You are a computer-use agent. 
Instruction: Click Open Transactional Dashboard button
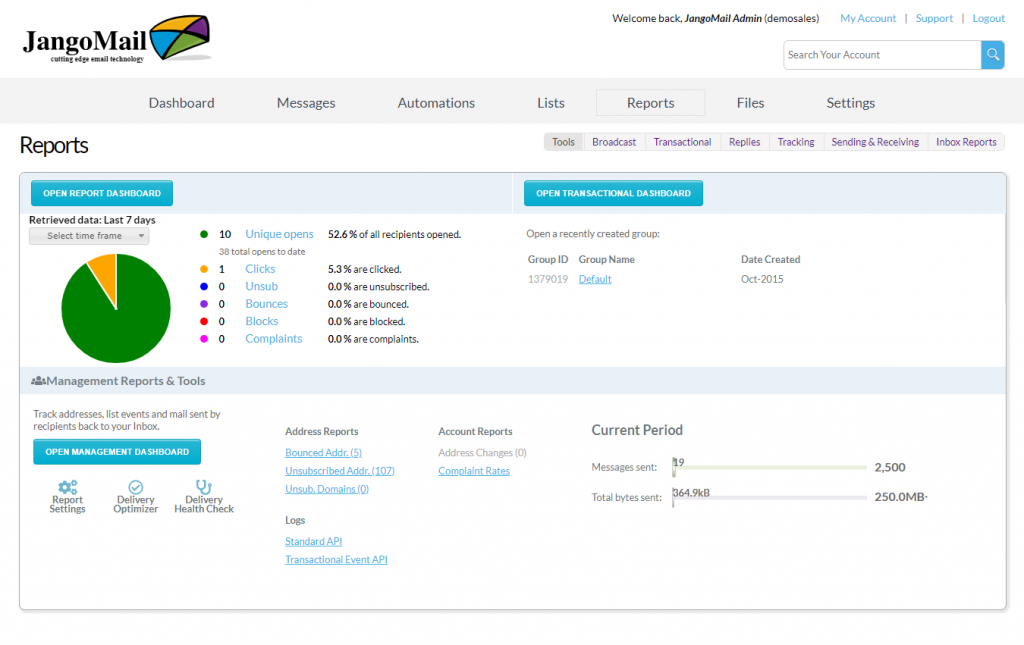point(613,193)
